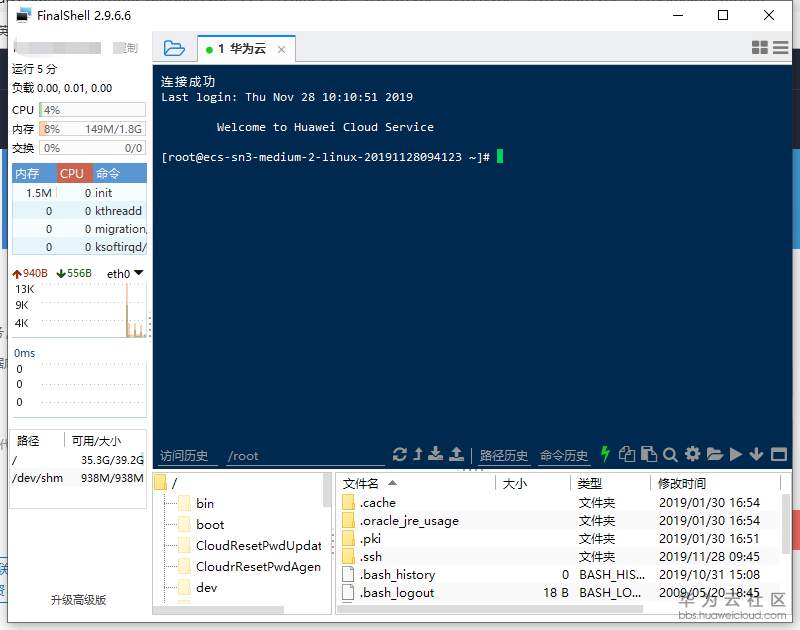Click the upload file icon
Screen dimensions: 800x630
[456, 454]
